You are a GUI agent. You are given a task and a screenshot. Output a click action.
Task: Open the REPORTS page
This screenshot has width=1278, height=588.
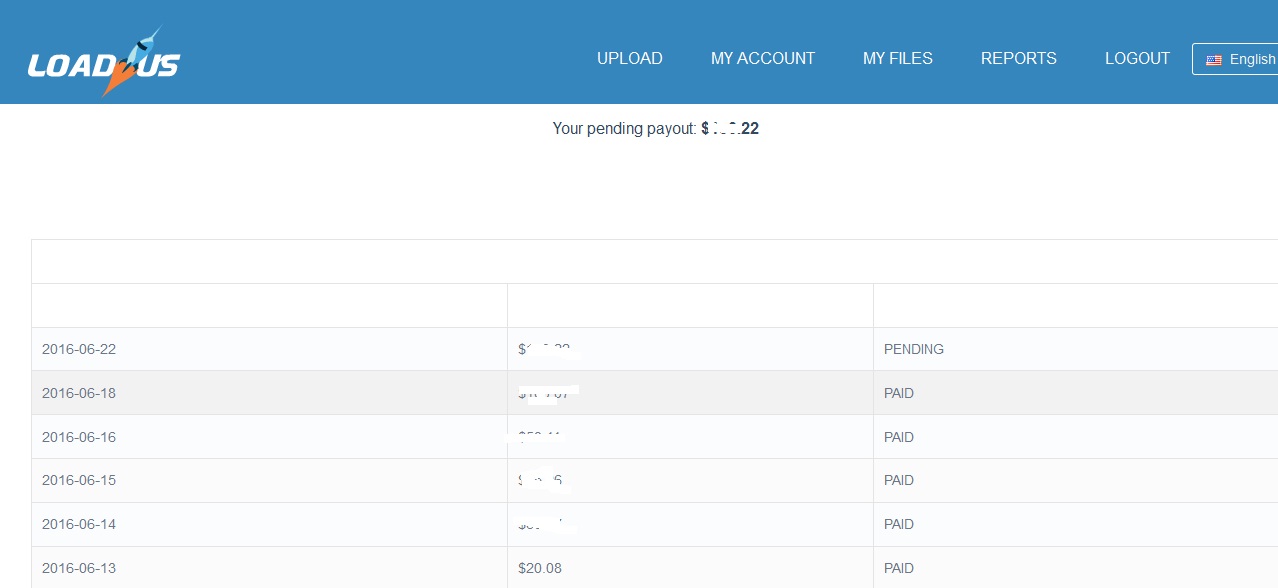click(1019, 59)
